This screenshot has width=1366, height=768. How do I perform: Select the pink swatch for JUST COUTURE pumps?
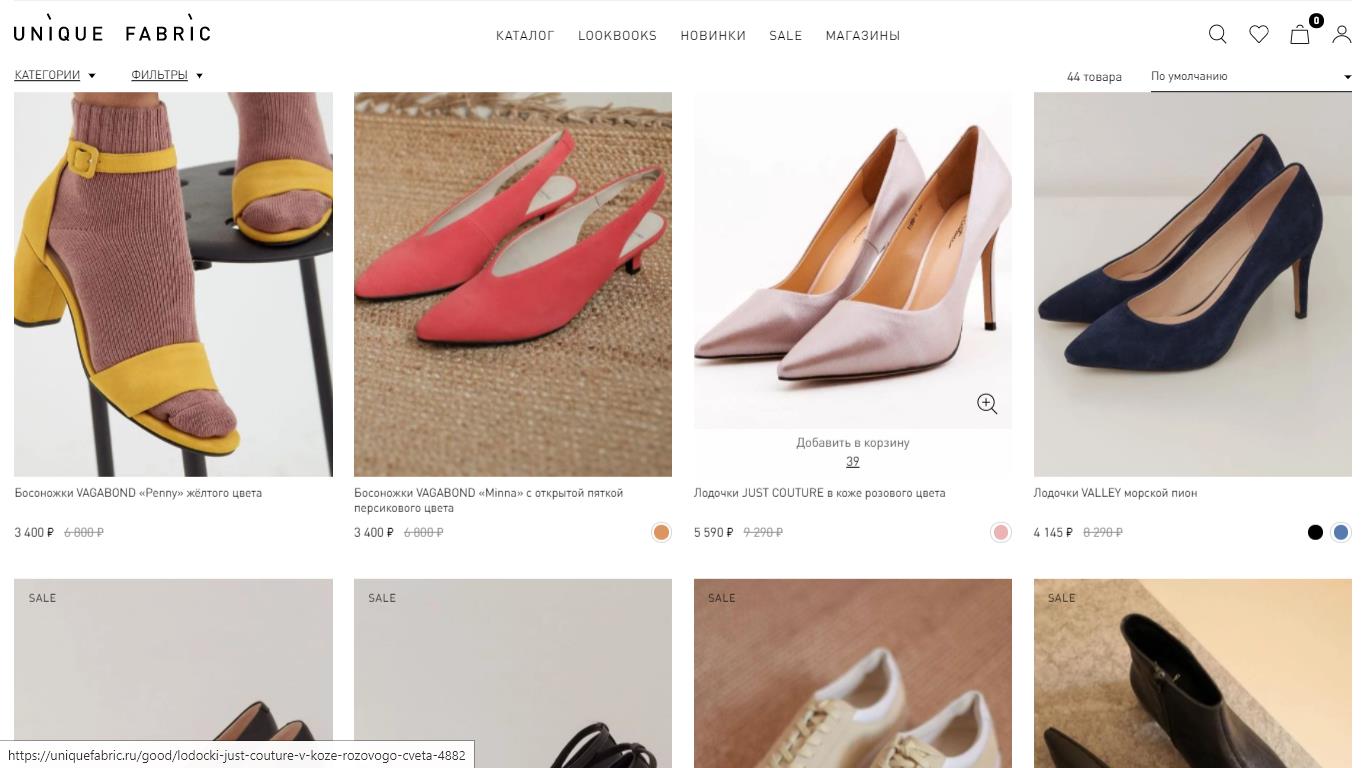click(x=1001, y=532)
